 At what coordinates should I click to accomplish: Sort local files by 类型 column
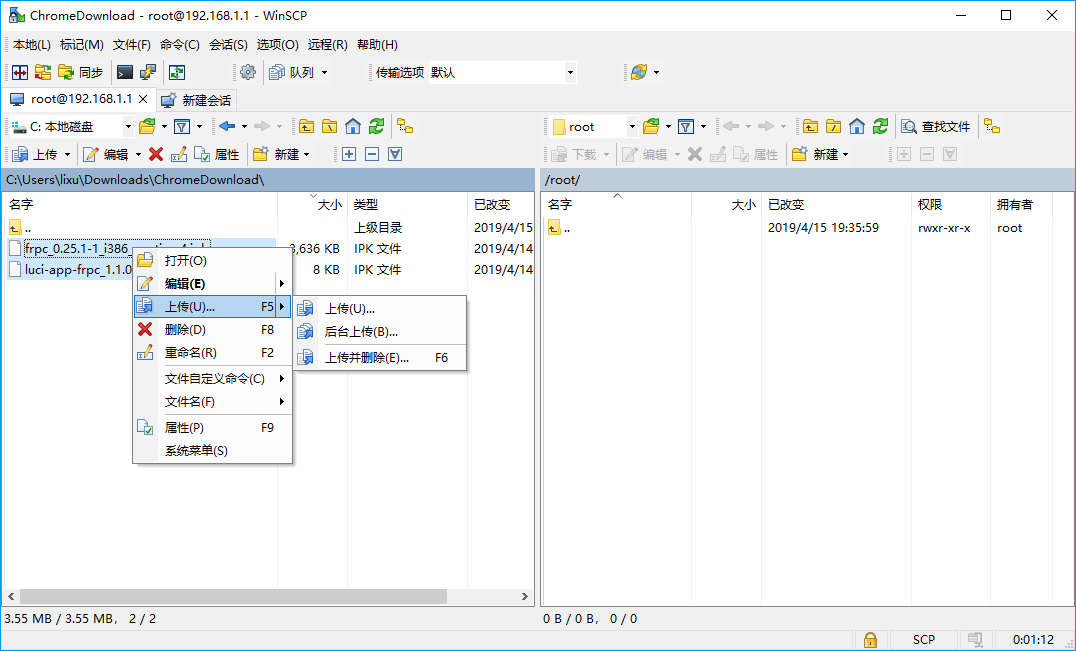407,204
